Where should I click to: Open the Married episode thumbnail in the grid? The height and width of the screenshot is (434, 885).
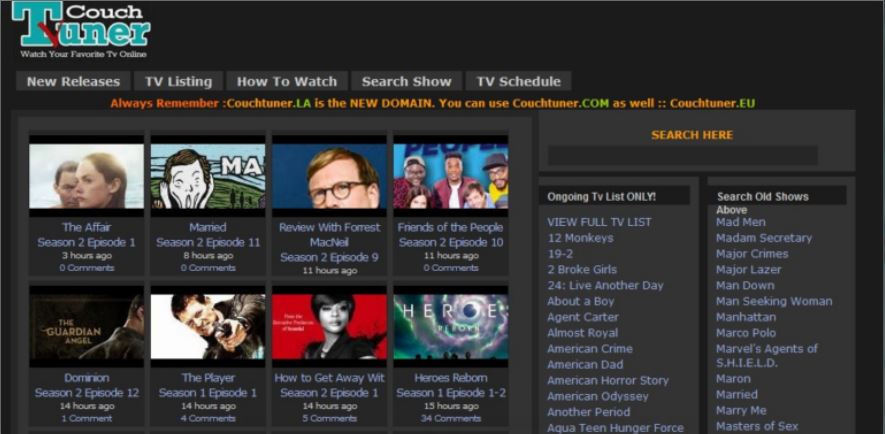click(208, 176)
